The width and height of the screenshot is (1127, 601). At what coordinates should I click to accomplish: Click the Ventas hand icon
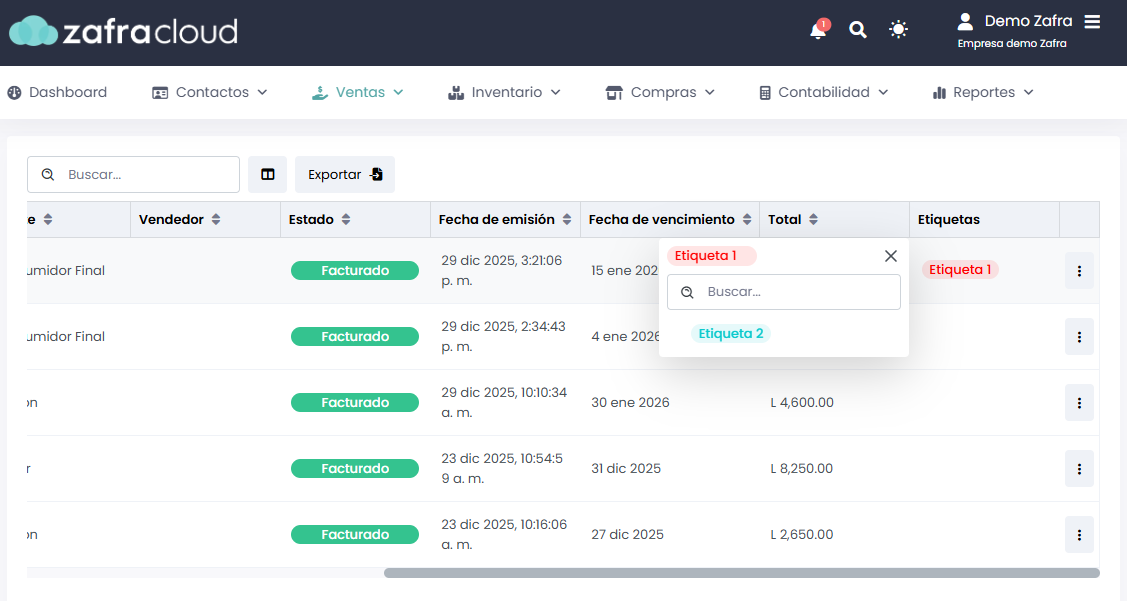pyautogui.click(x=320, y=93)
